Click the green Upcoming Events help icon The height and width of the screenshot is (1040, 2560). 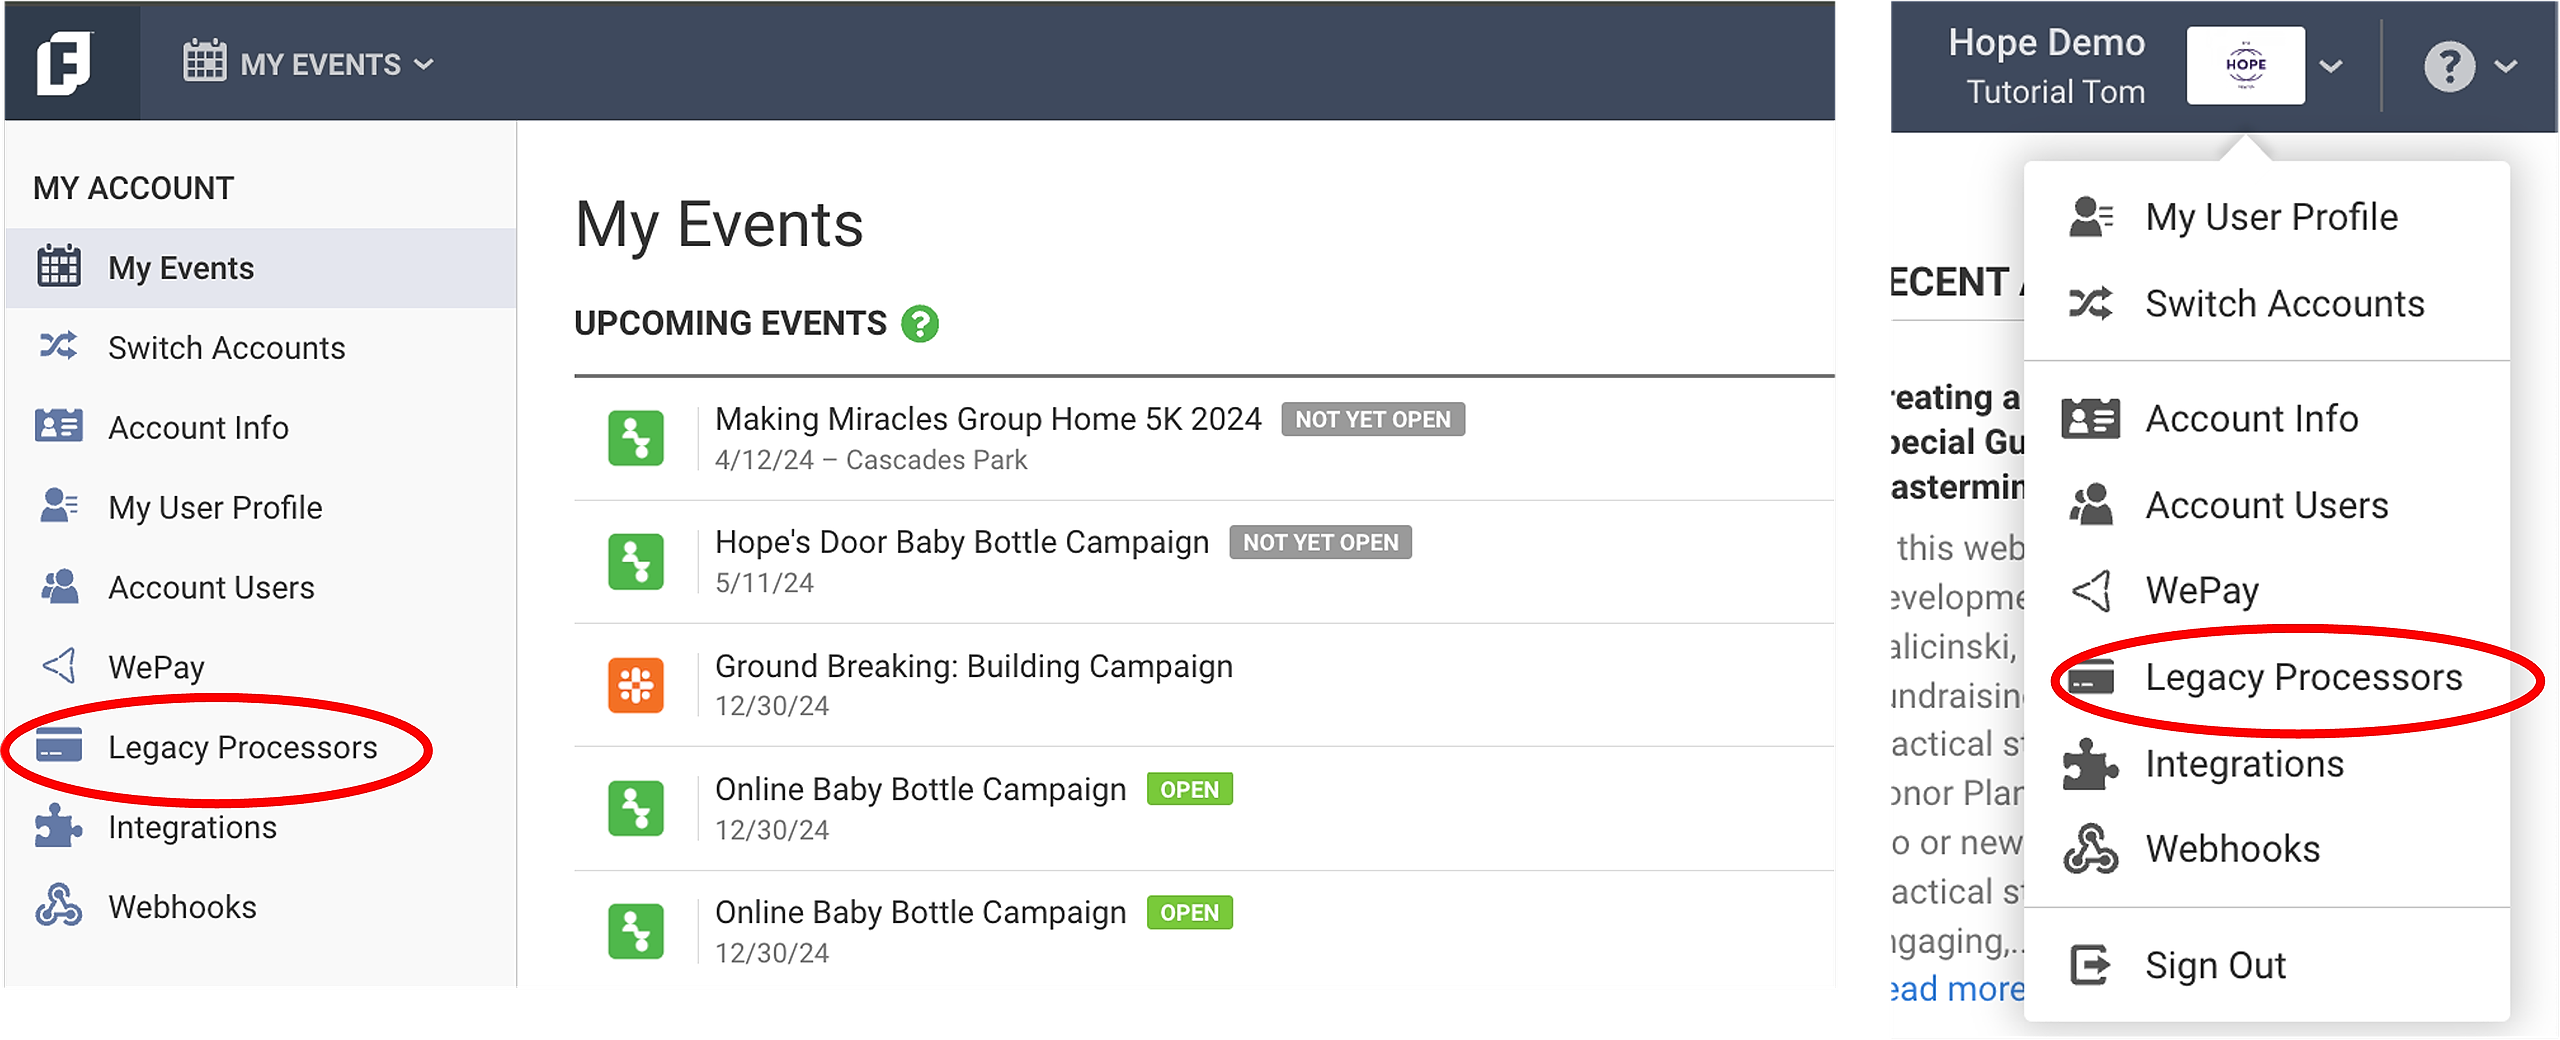click(919, 324)
